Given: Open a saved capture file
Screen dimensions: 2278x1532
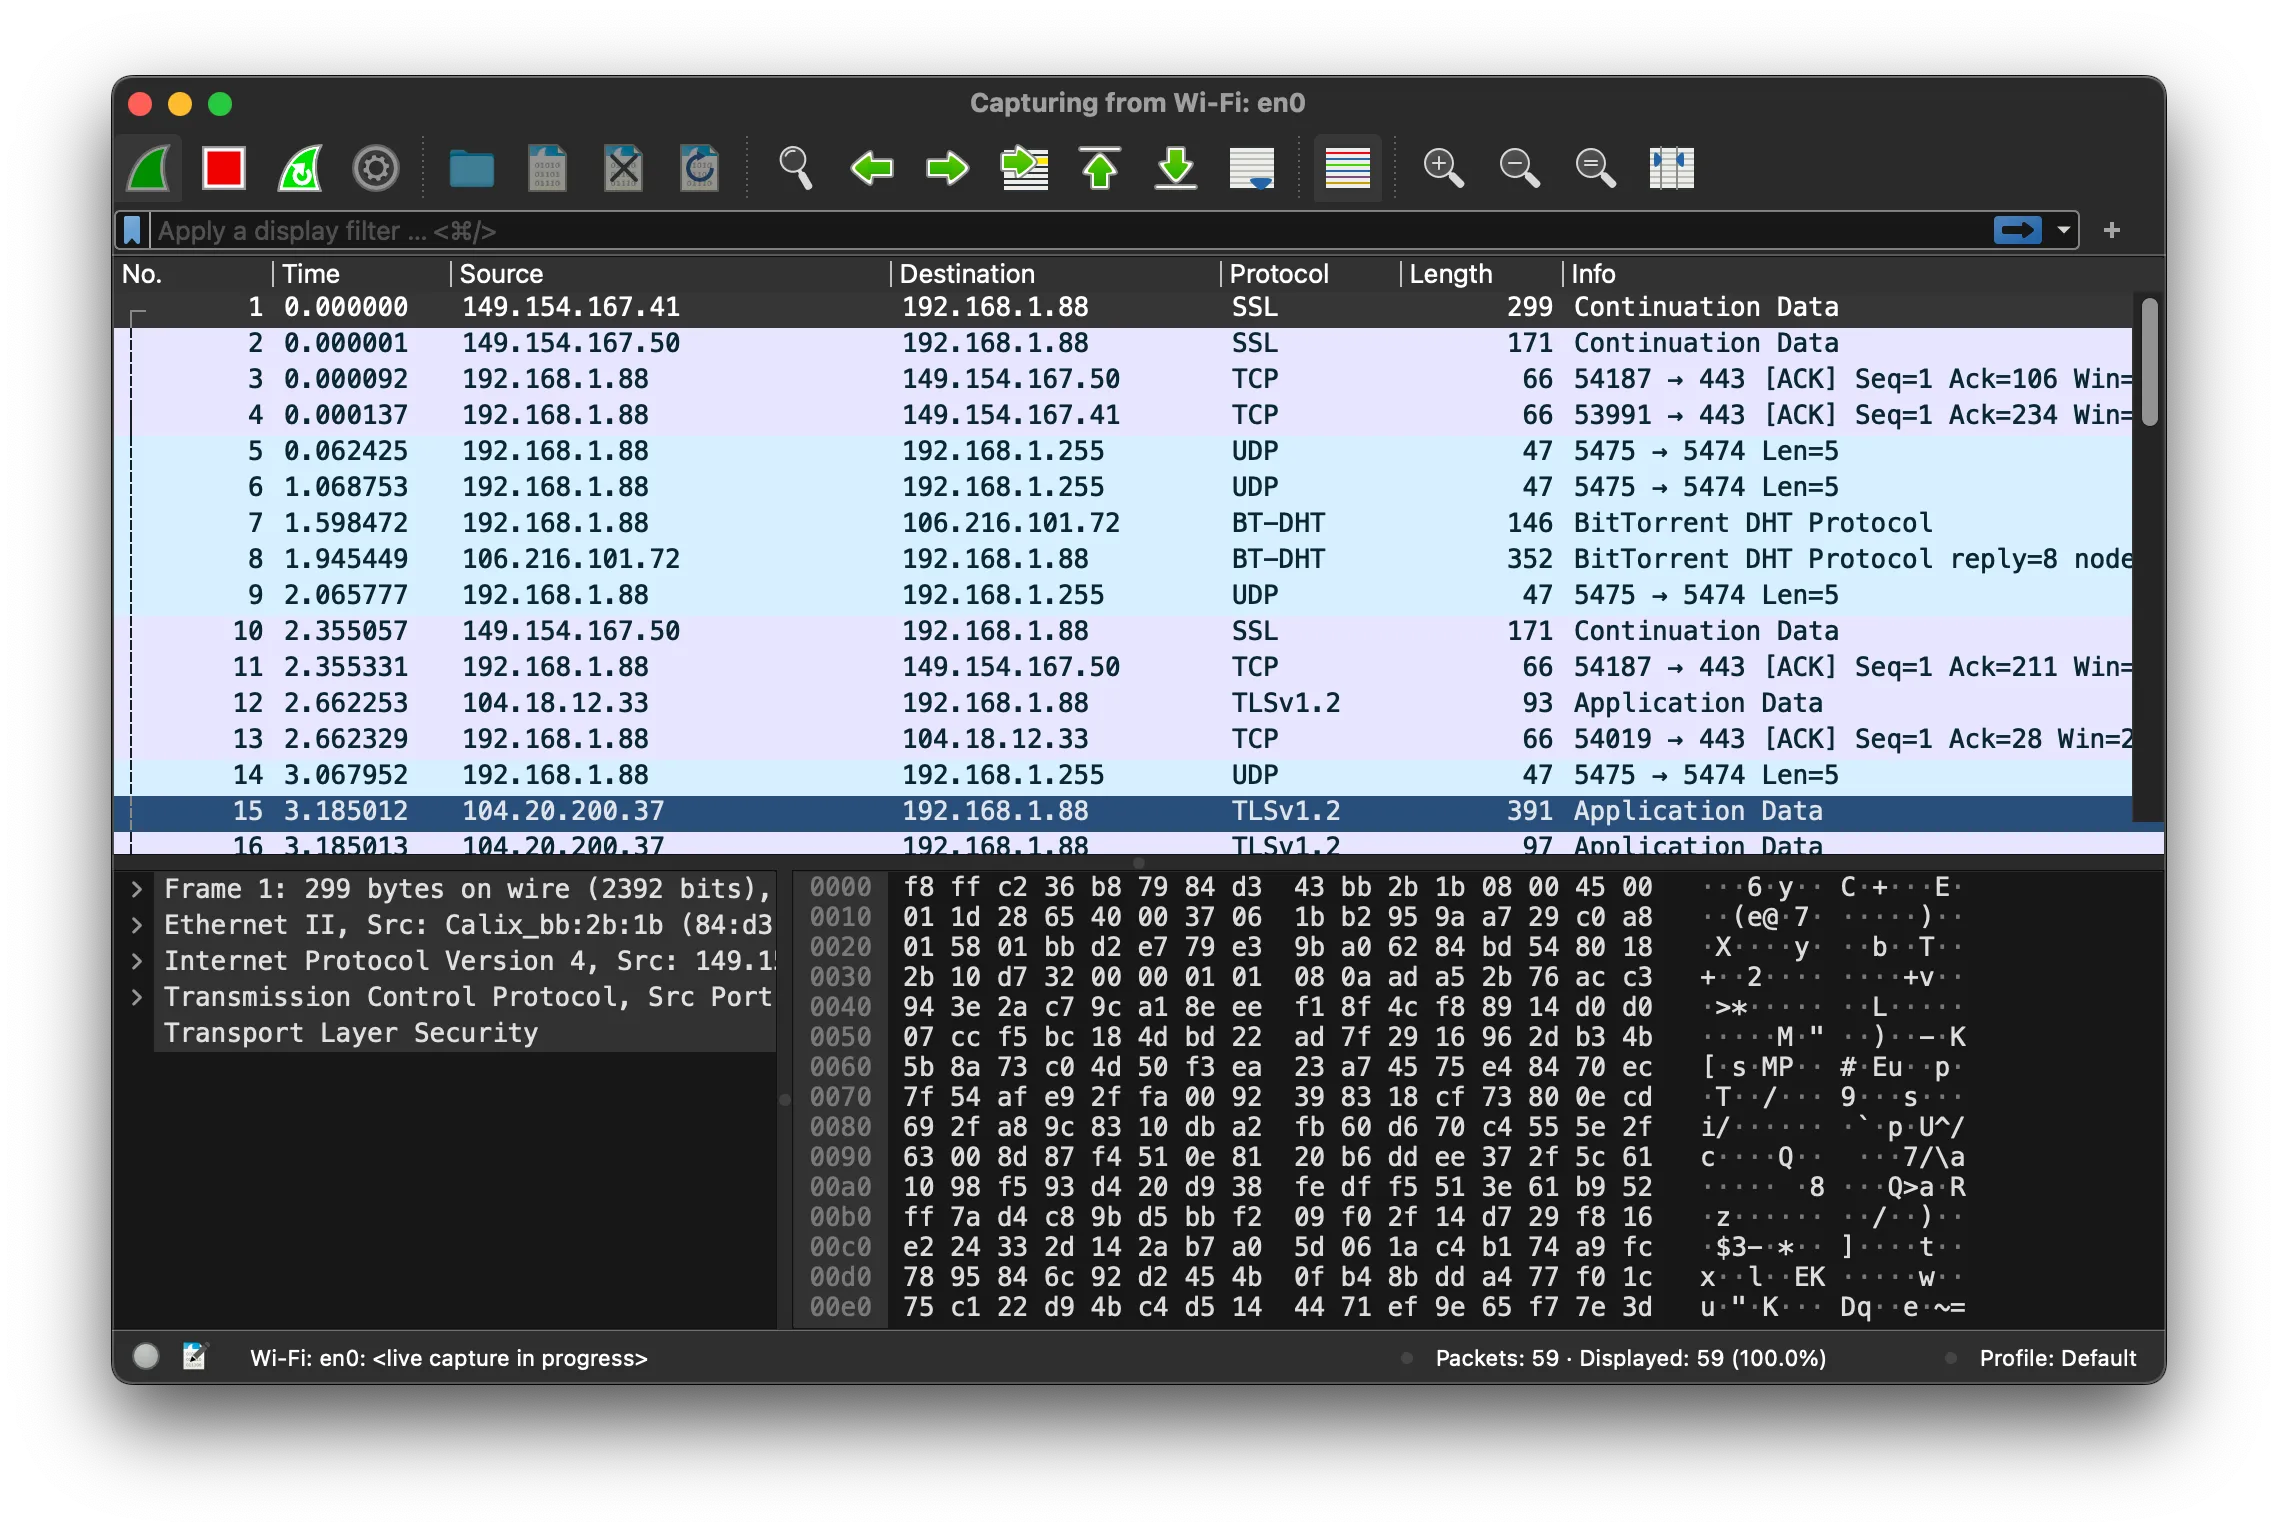Looking at the screenshot, I should [x=470, y=168].
